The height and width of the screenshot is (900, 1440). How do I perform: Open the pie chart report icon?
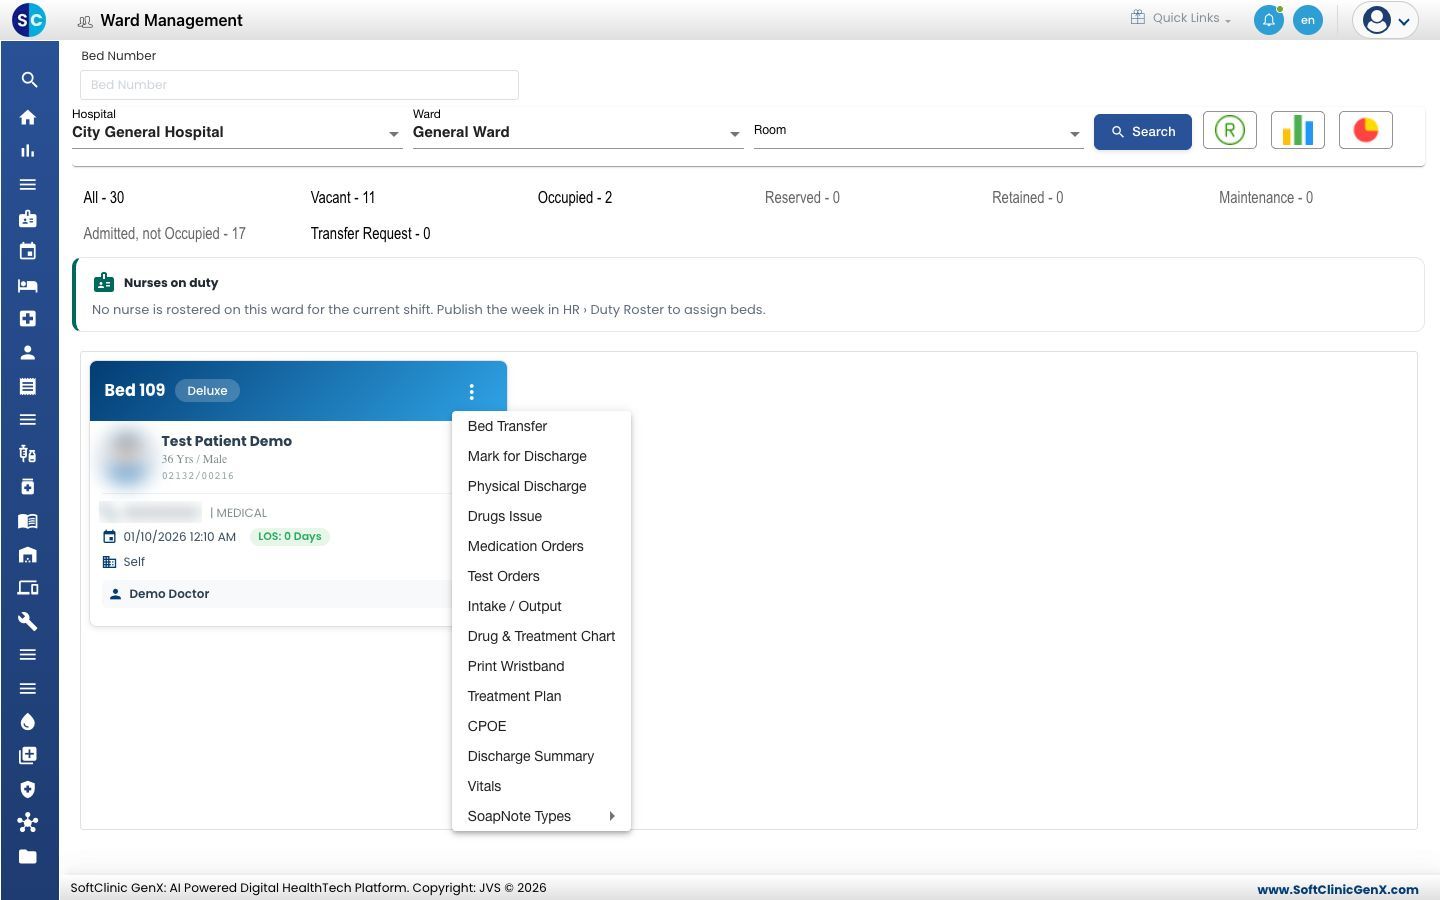tap(1365, 130)
